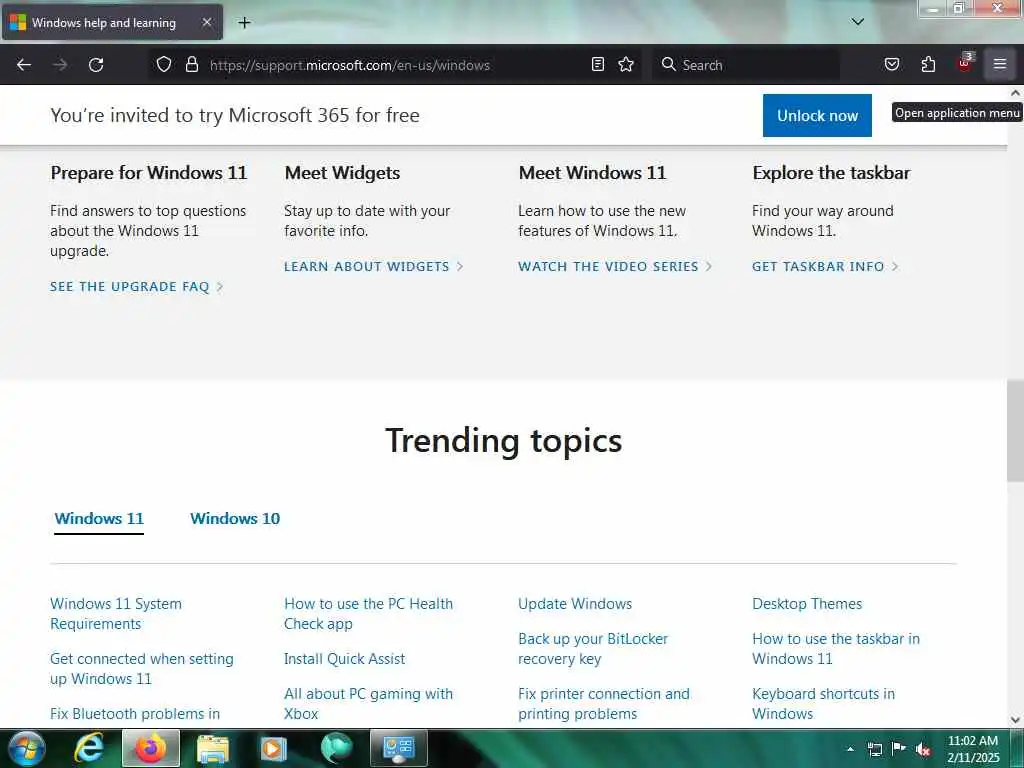Open Windows 11 System Requirements

(116, 614)
